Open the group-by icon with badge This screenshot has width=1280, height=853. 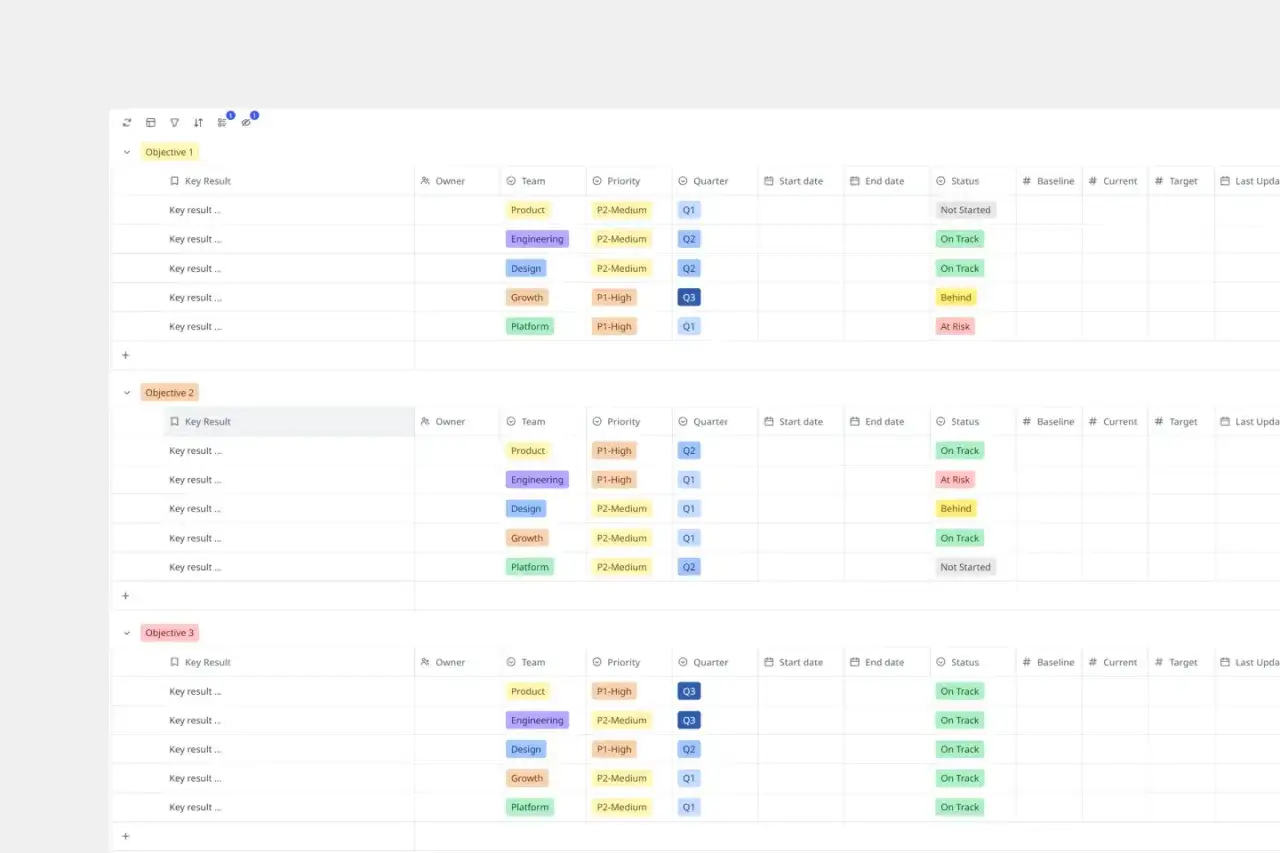[x=222, y=123]
